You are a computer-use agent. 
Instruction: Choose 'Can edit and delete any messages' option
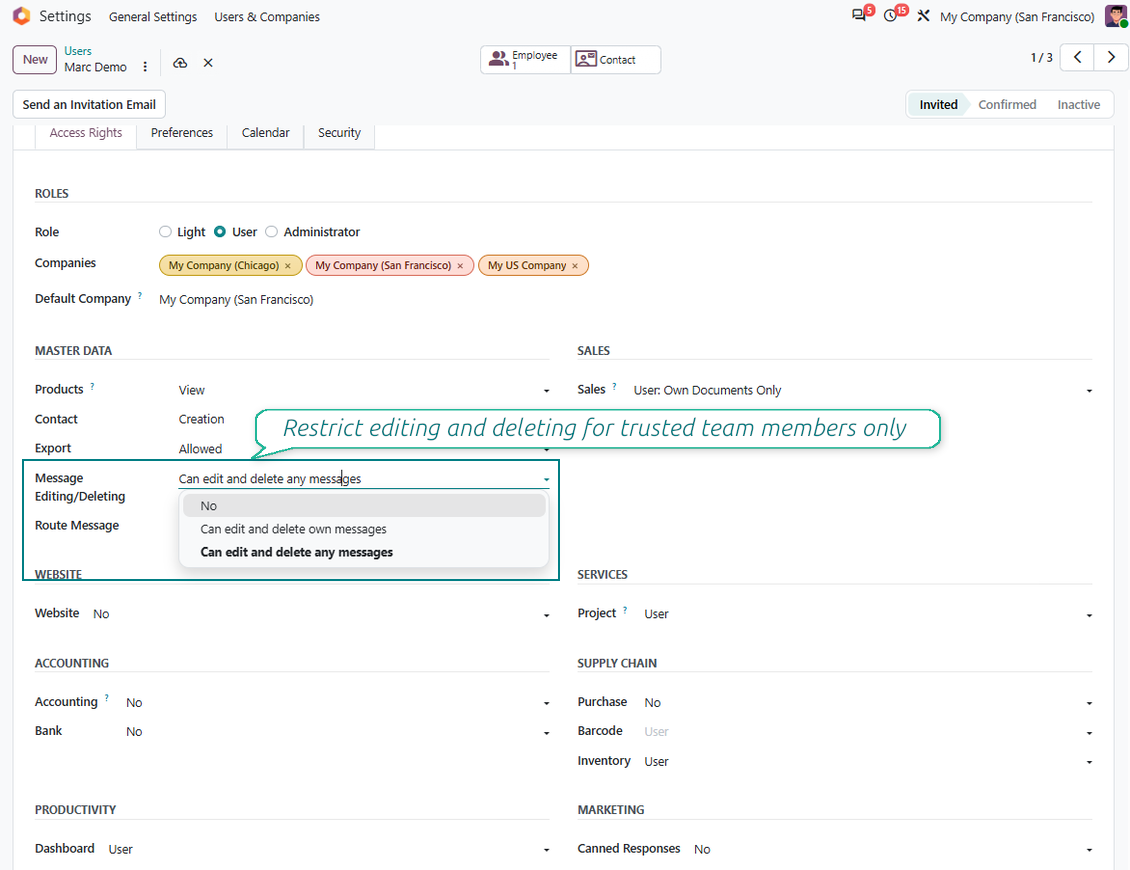pos(364,552)
